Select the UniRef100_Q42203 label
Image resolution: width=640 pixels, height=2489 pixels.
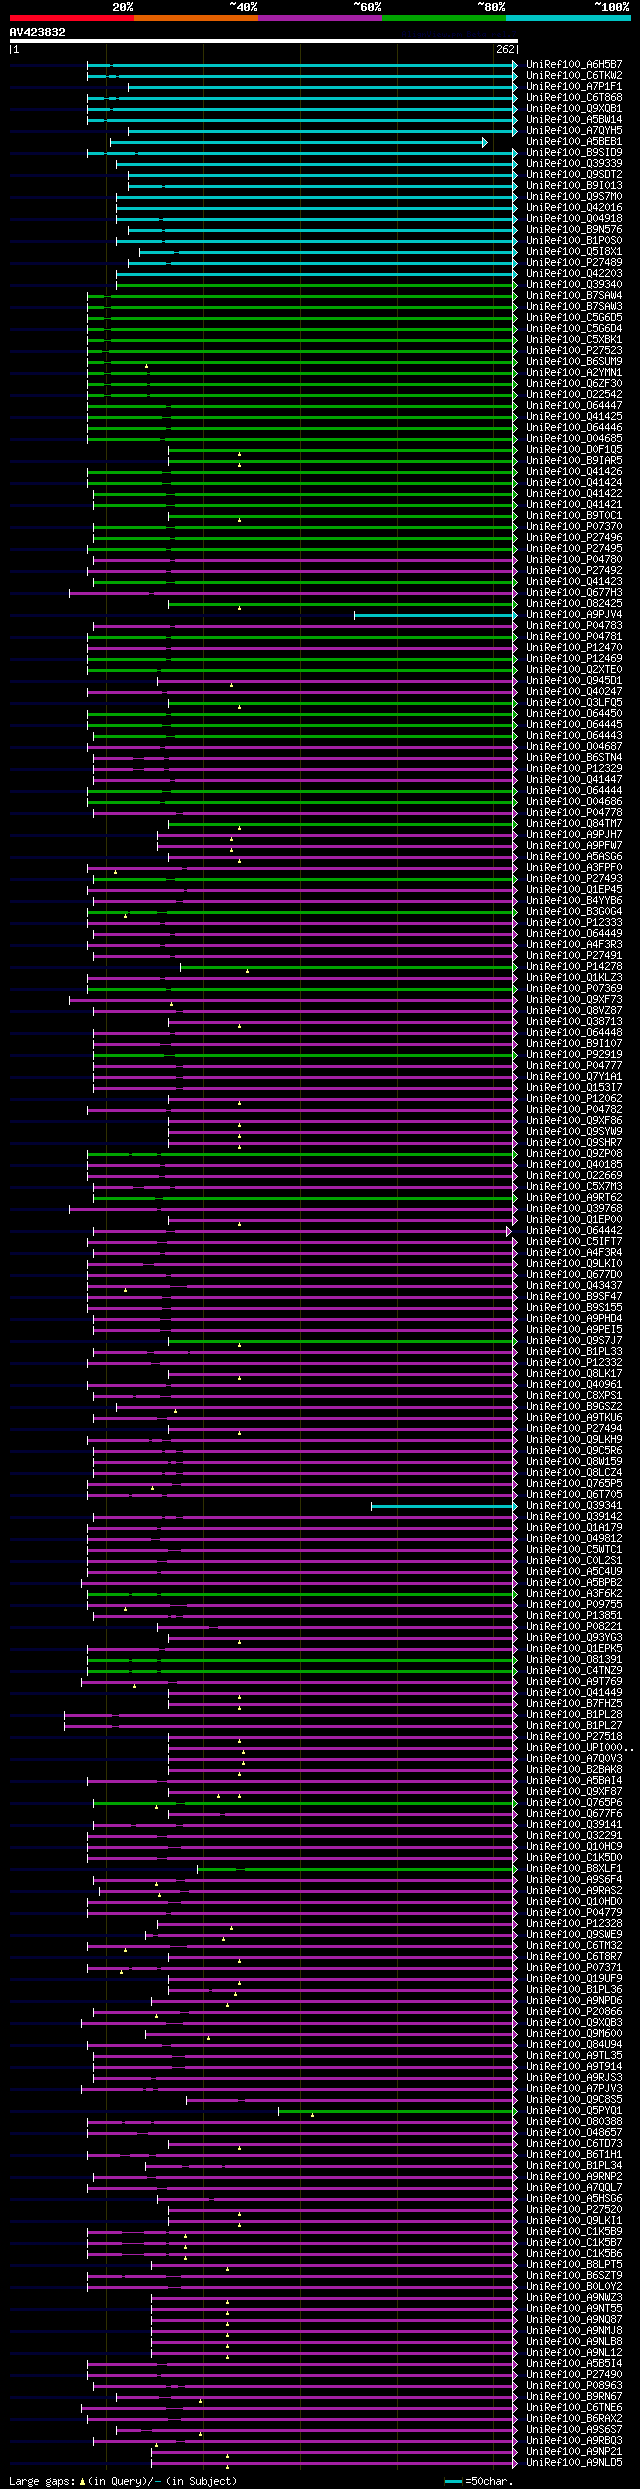click(574, 274)
